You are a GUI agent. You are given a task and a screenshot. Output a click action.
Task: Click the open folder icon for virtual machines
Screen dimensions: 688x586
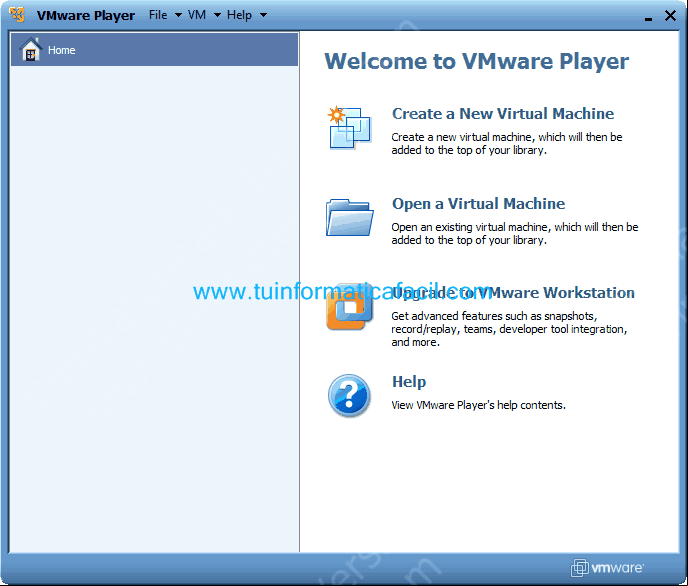pyautogui.click(x=350, y=217)
